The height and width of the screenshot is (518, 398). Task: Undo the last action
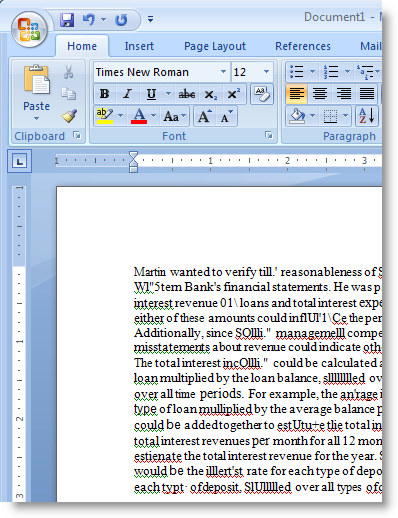[88, 20]
